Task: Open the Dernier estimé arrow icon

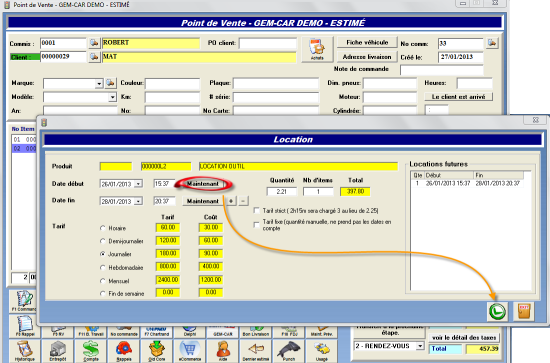Action: [256, 351]
